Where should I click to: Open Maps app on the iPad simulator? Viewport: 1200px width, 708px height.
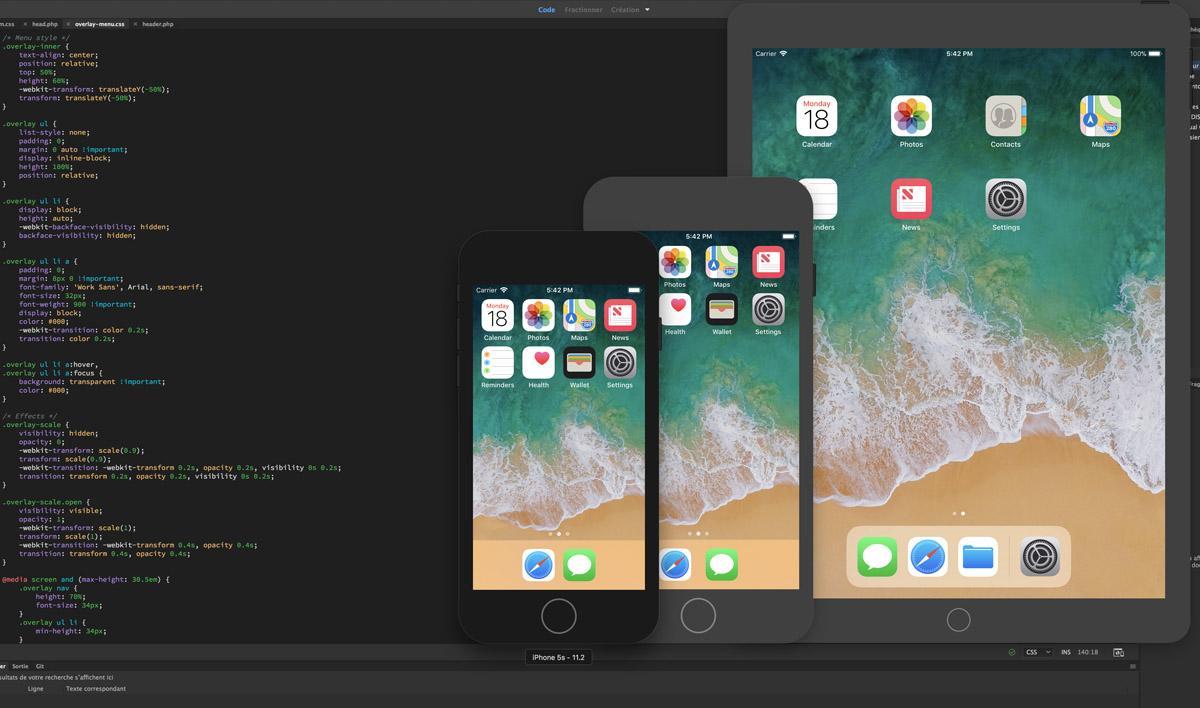pyautogui.click(x=1100, y=116)
